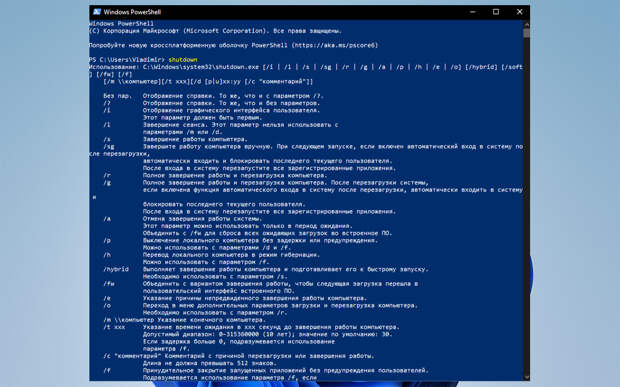Click 'пользовательский интерфейс встроенного ПО.' line

[219, 291]
